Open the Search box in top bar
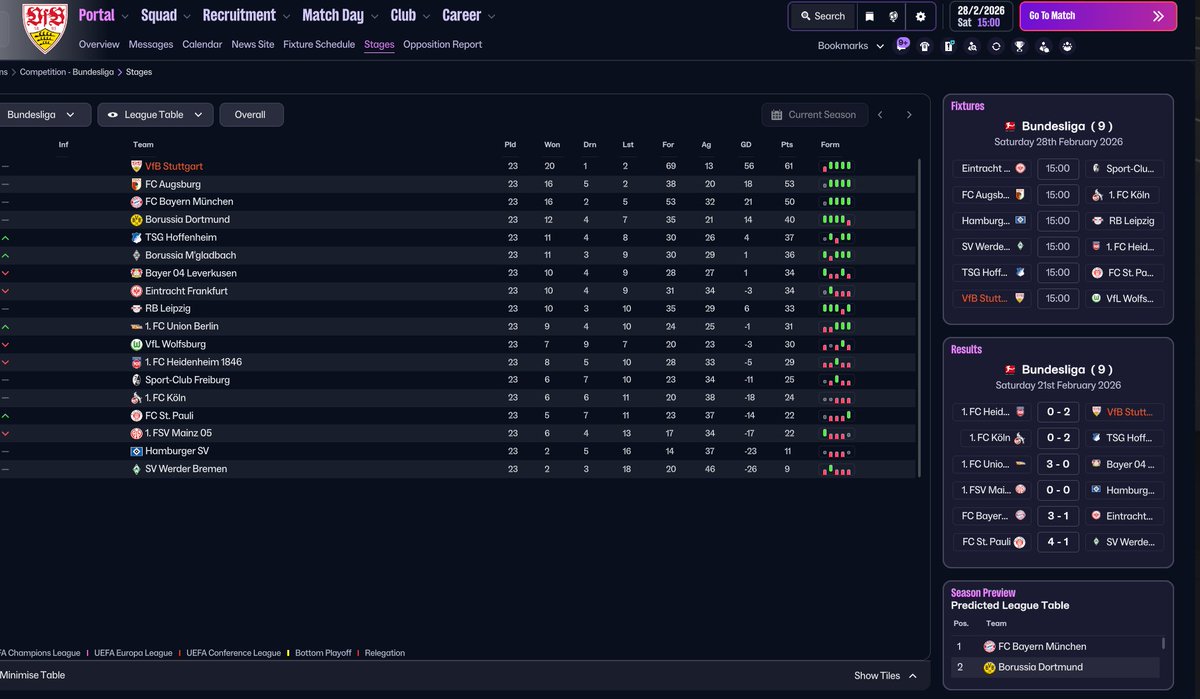Image resolution: width=1200 pixels, height=699 pixels. [x=822, y=16]
